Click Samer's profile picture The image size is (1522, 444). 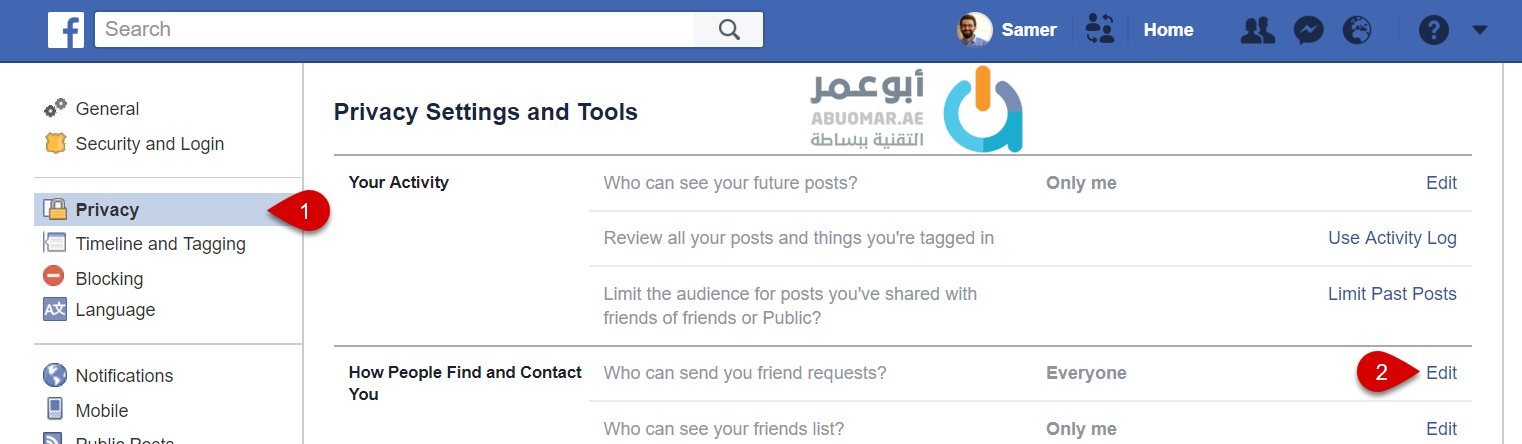[x=974, y=30]
